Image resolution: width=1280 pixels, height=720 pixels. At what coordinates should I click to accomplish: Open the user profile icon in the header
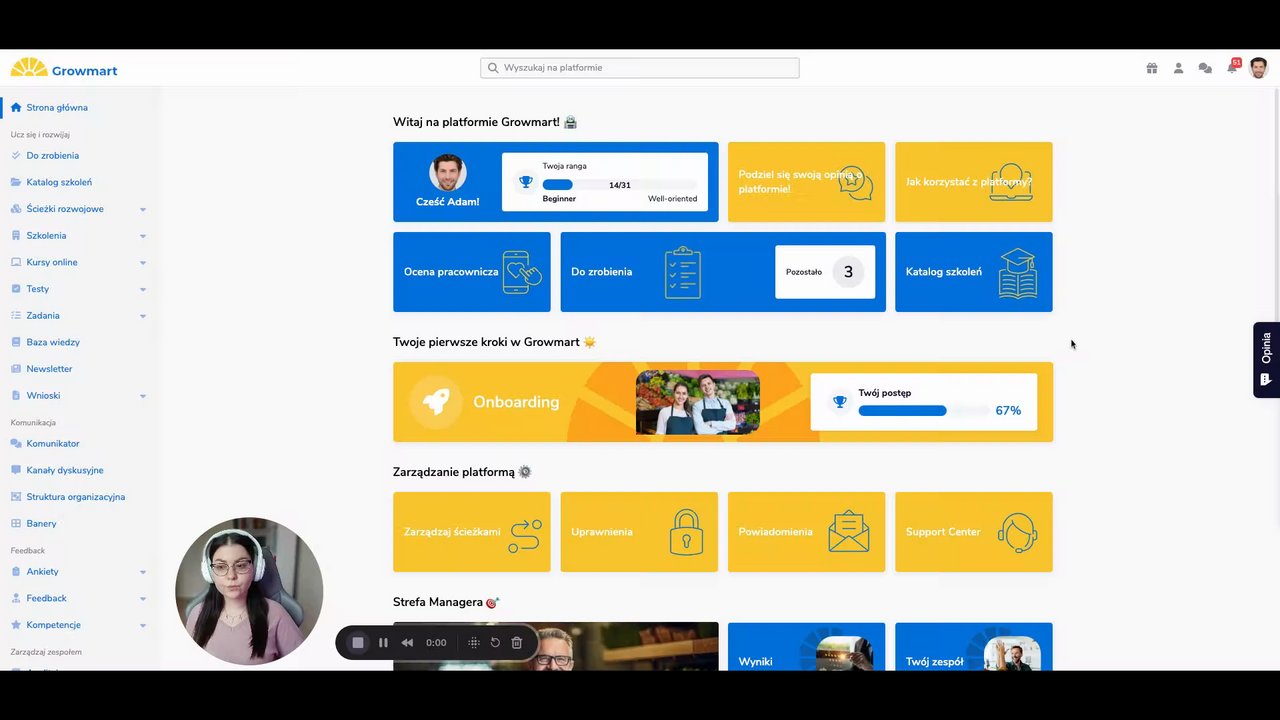[x=1178, y=68]
